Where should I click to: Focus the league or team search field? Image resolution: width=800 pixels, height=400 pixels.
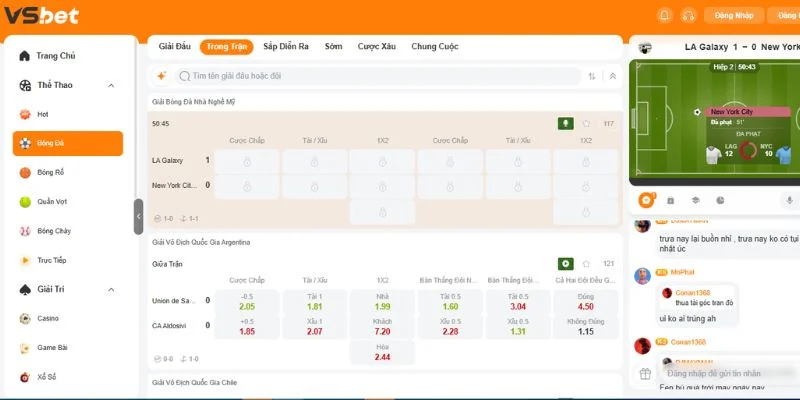click(378, 76)
